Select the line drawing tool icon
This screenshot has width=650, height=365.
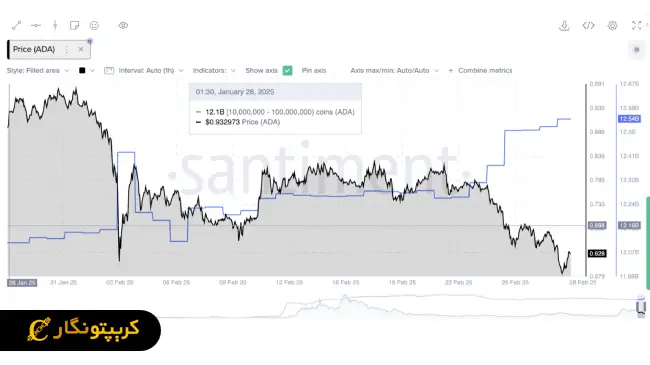click(17, 26)
